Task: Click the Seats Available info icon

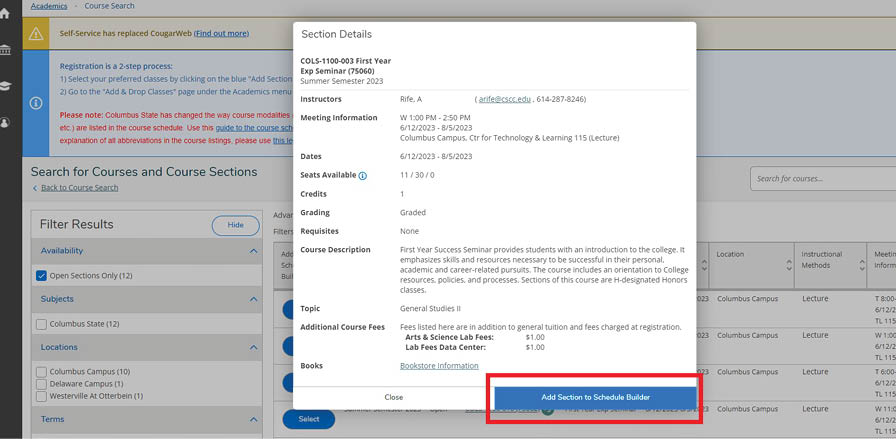Action: point(362,176)
